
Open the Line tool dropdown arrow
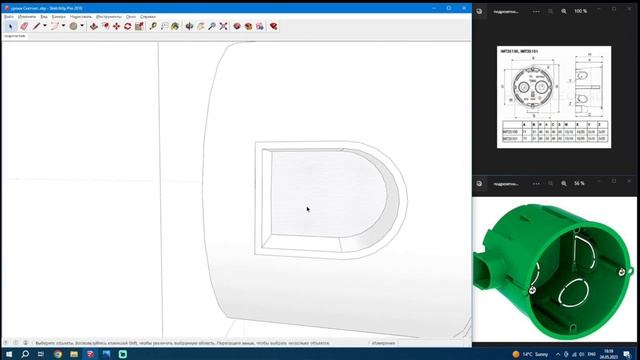click(44, 26)
